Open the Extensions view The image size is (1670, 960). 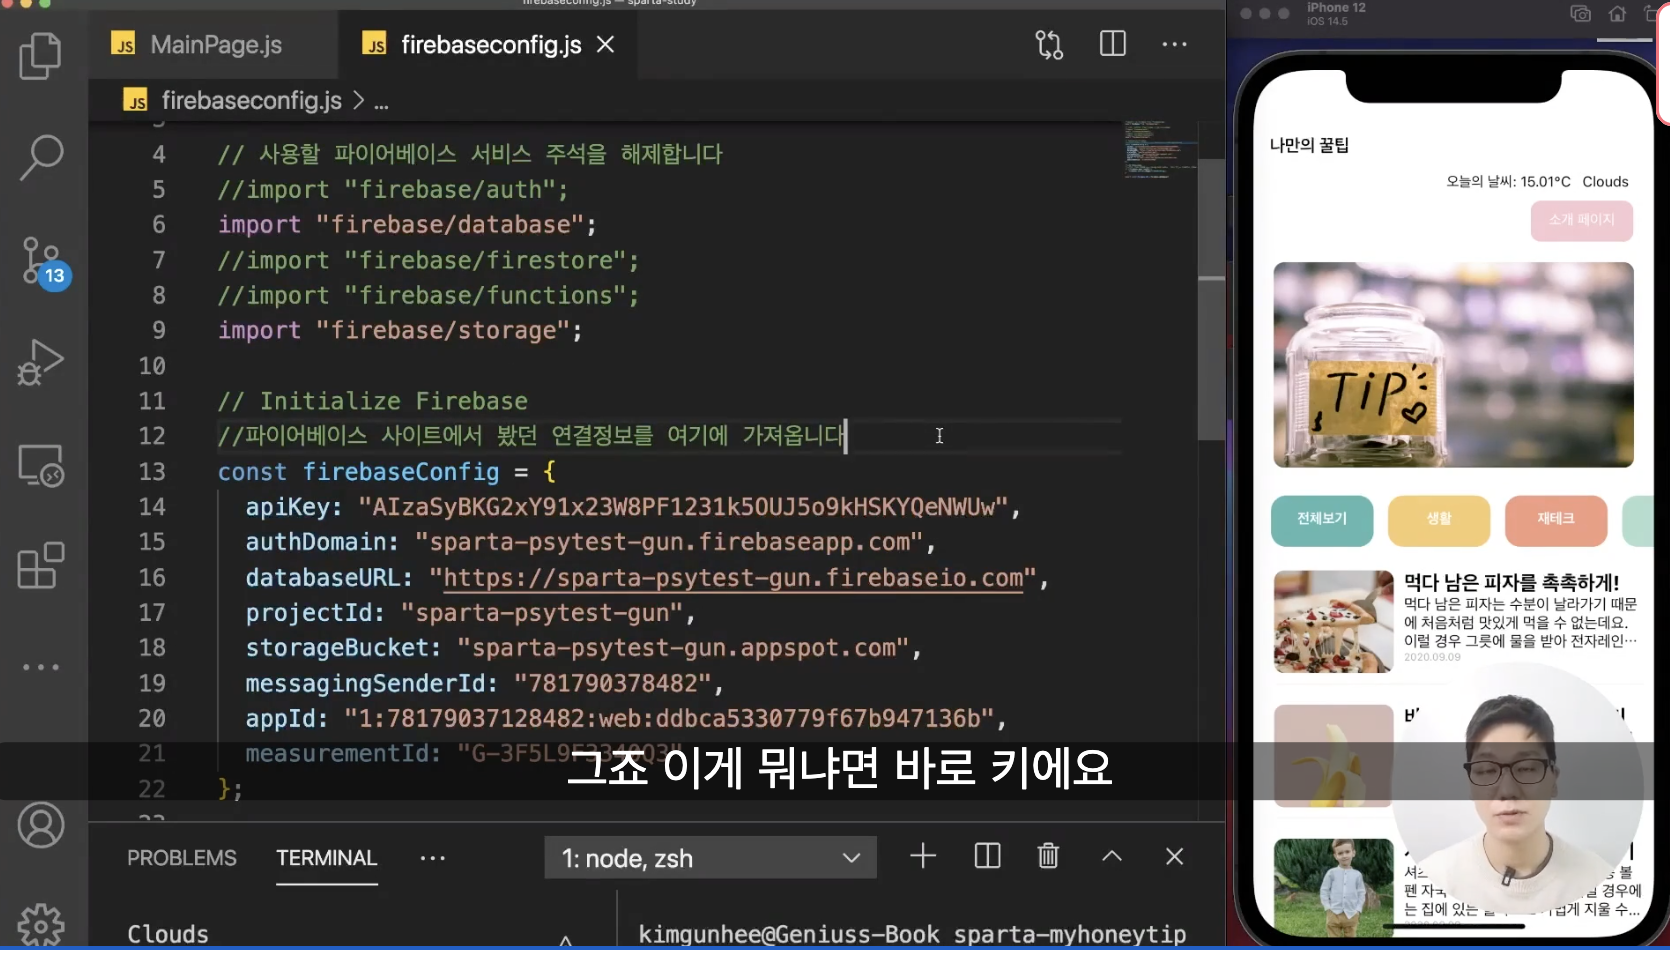[41, 566]
